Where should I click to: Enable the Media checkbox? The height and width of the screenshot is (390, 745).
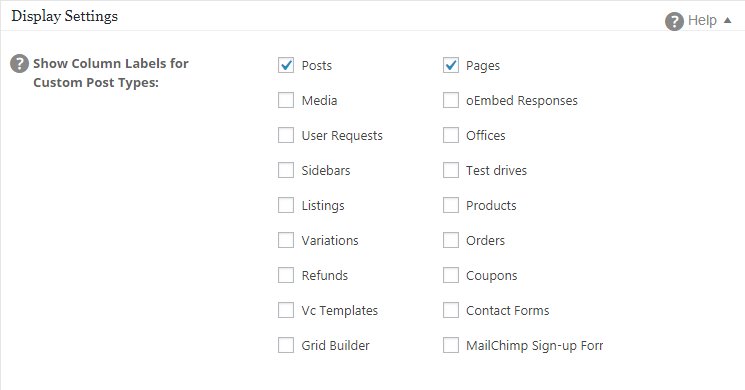pyautogui.click(x=286, y=100)
